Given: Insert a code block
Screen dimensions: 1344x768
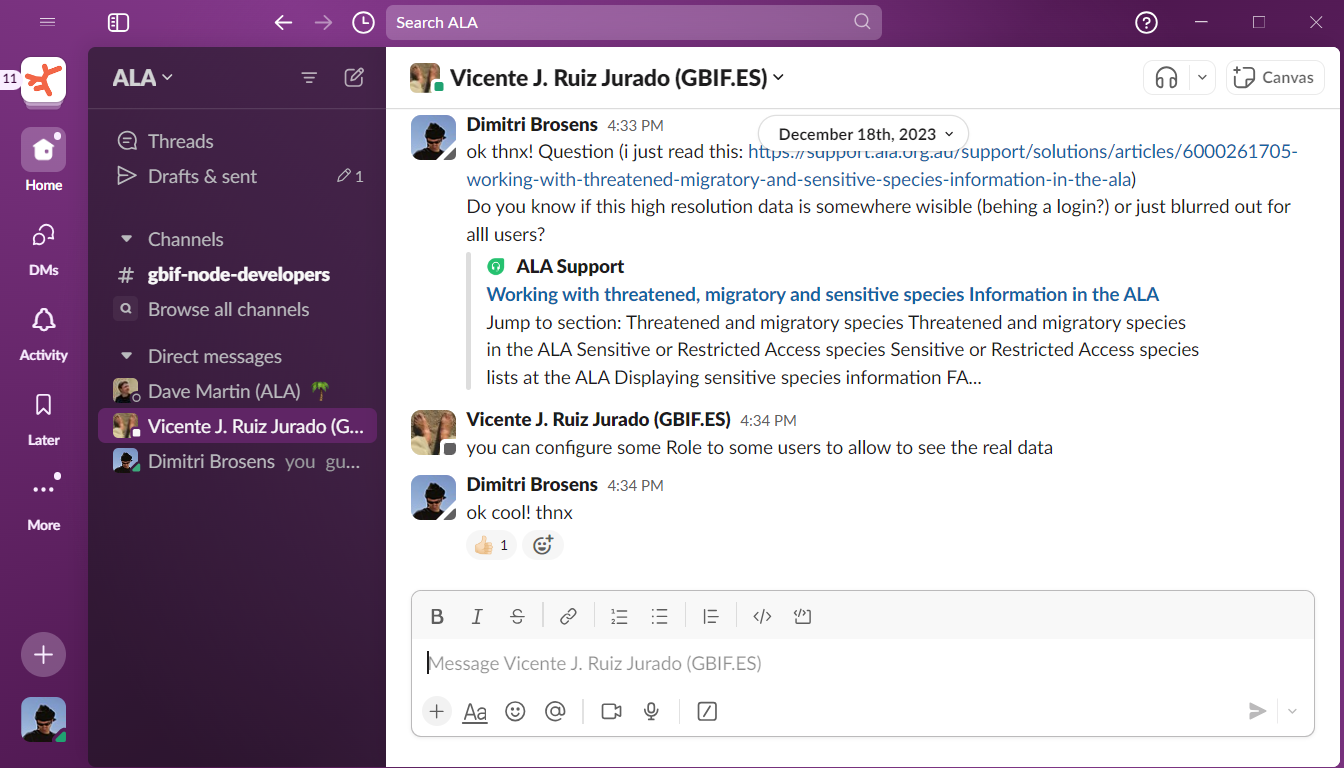Looking at the screenshot, I should [x=802, y=617].
